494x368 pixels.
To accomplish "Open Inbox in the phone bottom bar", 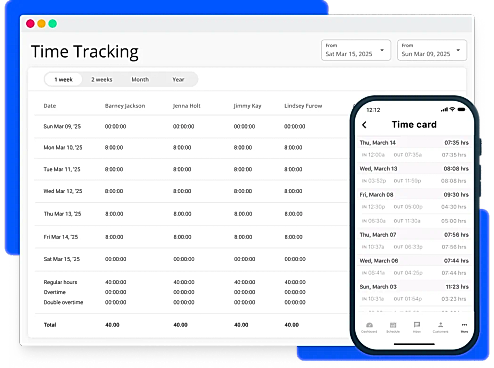I will [417, 327].
